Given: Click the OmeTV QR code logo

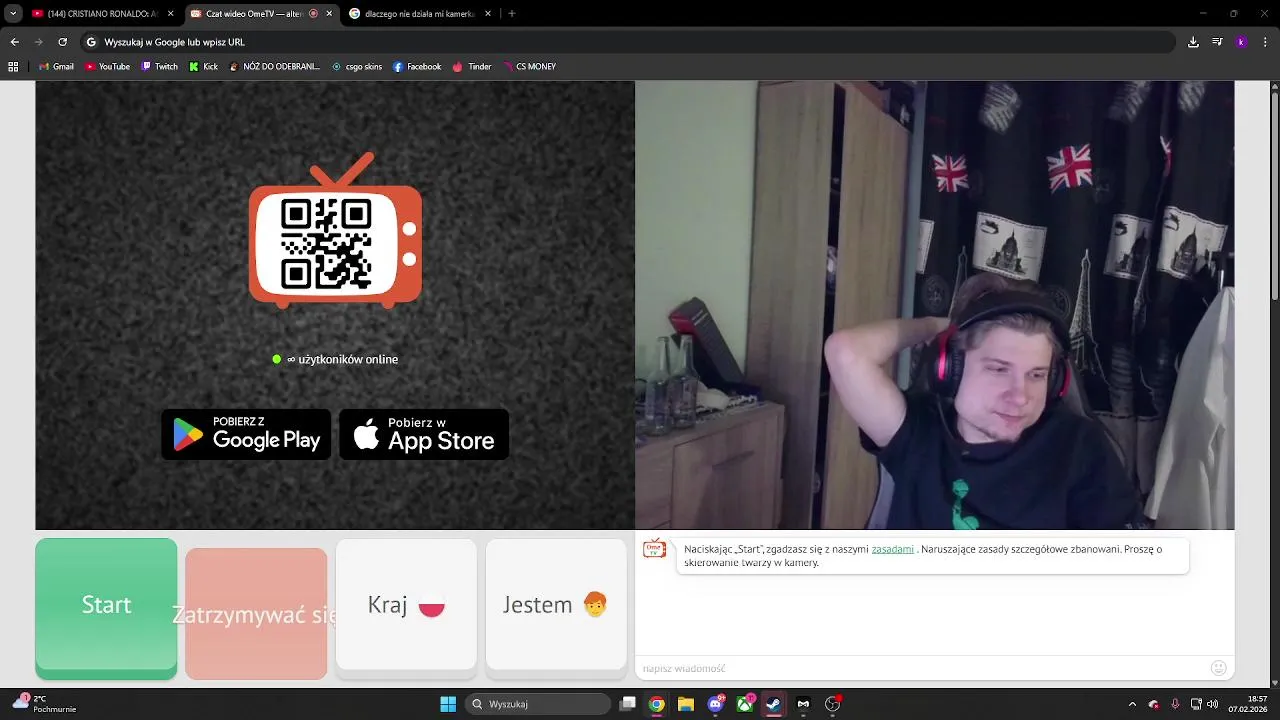Looking at the screenshot, I should 335,230.
